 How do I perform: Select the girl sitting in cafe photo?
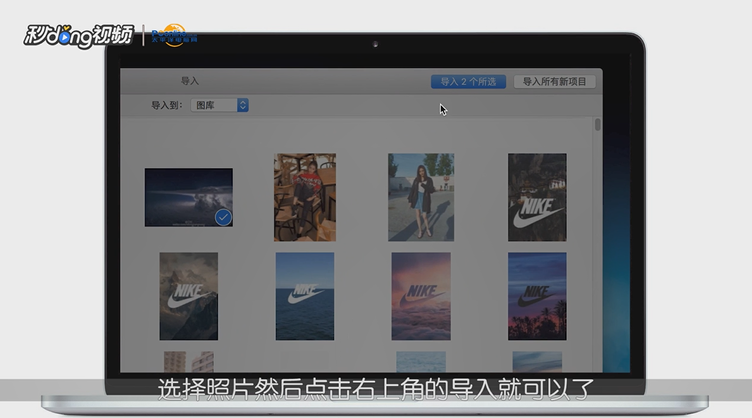305,197
